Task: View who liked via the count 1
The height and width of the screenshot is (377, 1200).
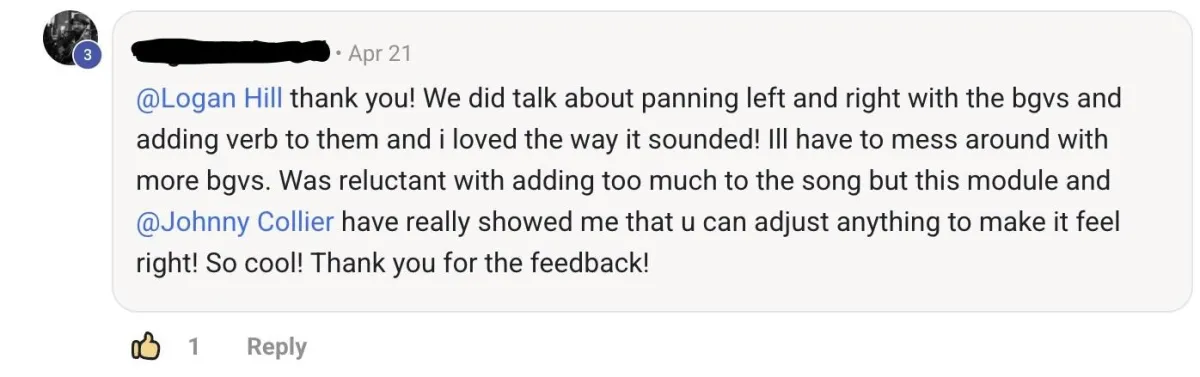Action: click(x=194, y=347)
